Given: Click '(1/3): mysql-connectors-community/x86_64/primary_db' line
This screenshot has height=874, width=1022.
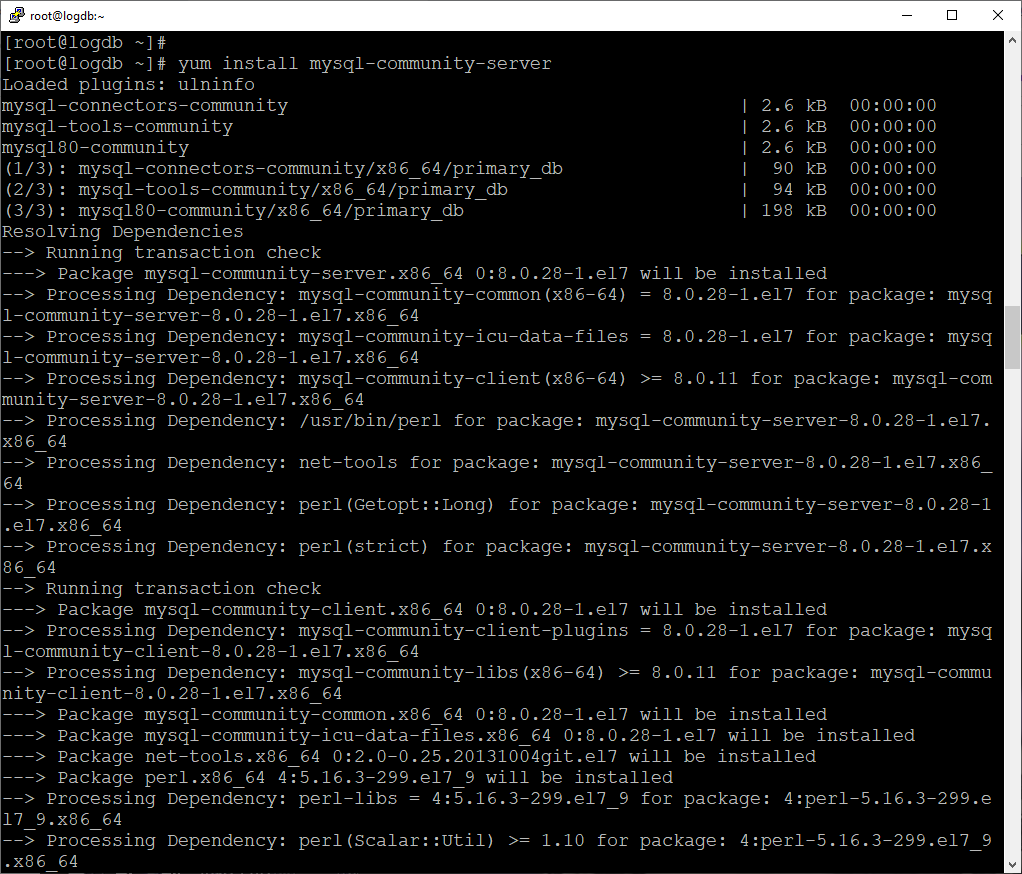Looking at the screenshot, I should 469,169.
